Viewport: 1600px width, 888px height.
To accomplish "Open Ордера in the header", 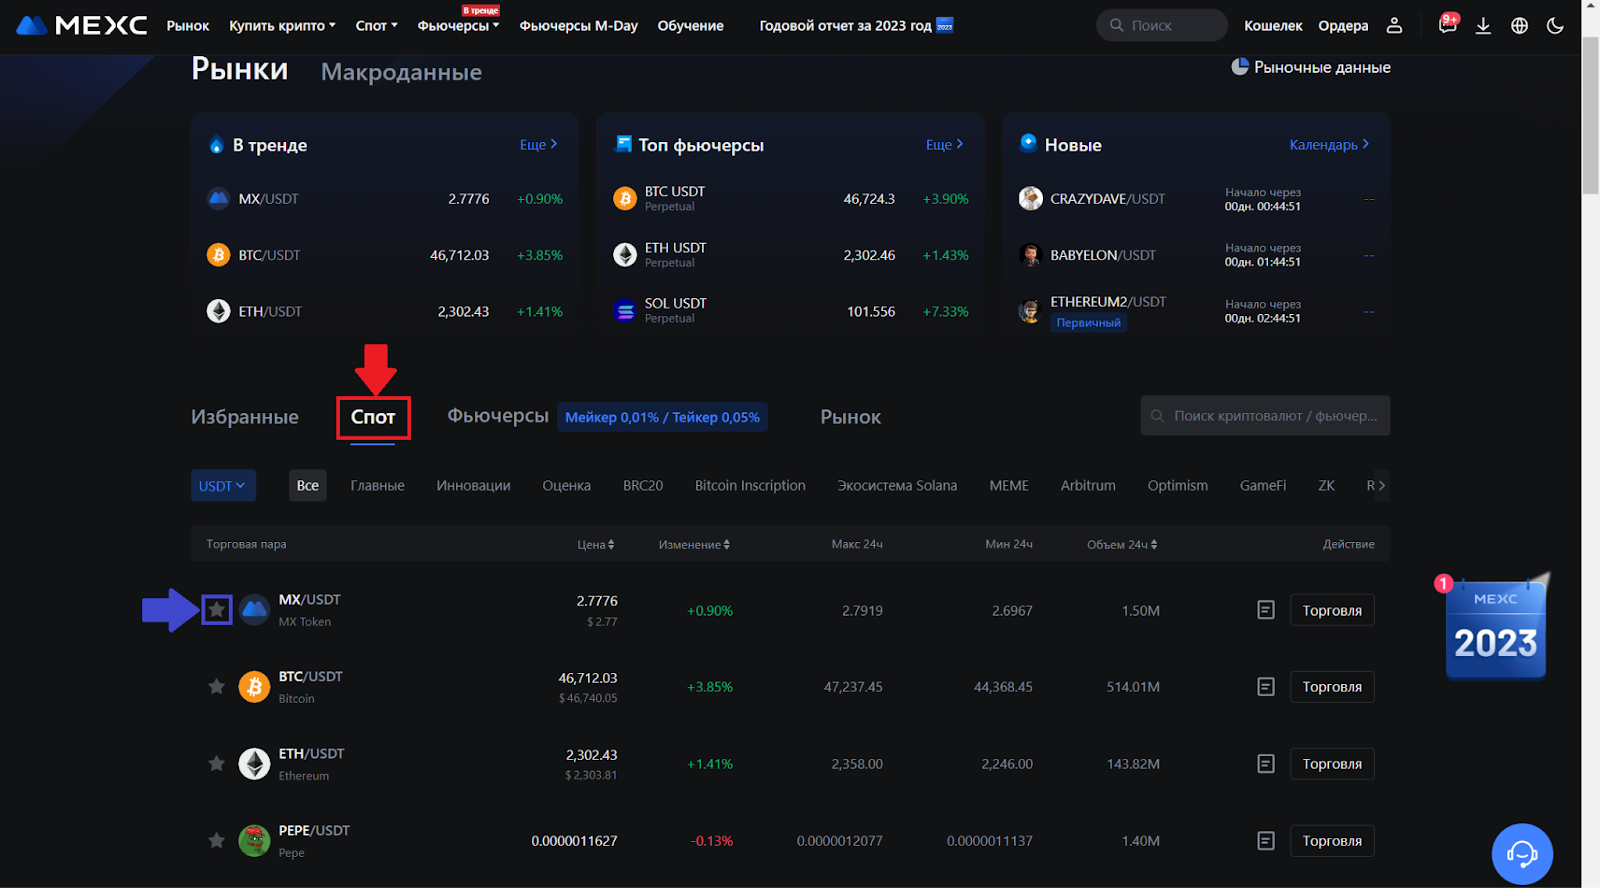I will coord(1343,26).
